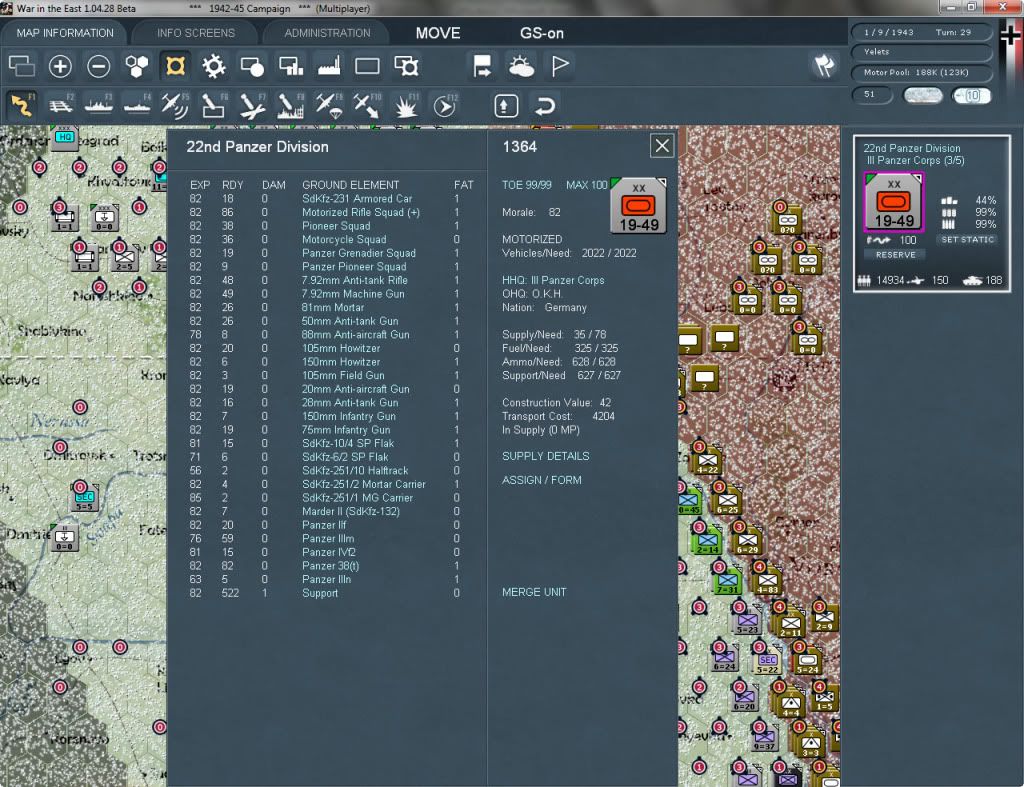Click the Panzer 38(t) ground element row

click(325, 566)
